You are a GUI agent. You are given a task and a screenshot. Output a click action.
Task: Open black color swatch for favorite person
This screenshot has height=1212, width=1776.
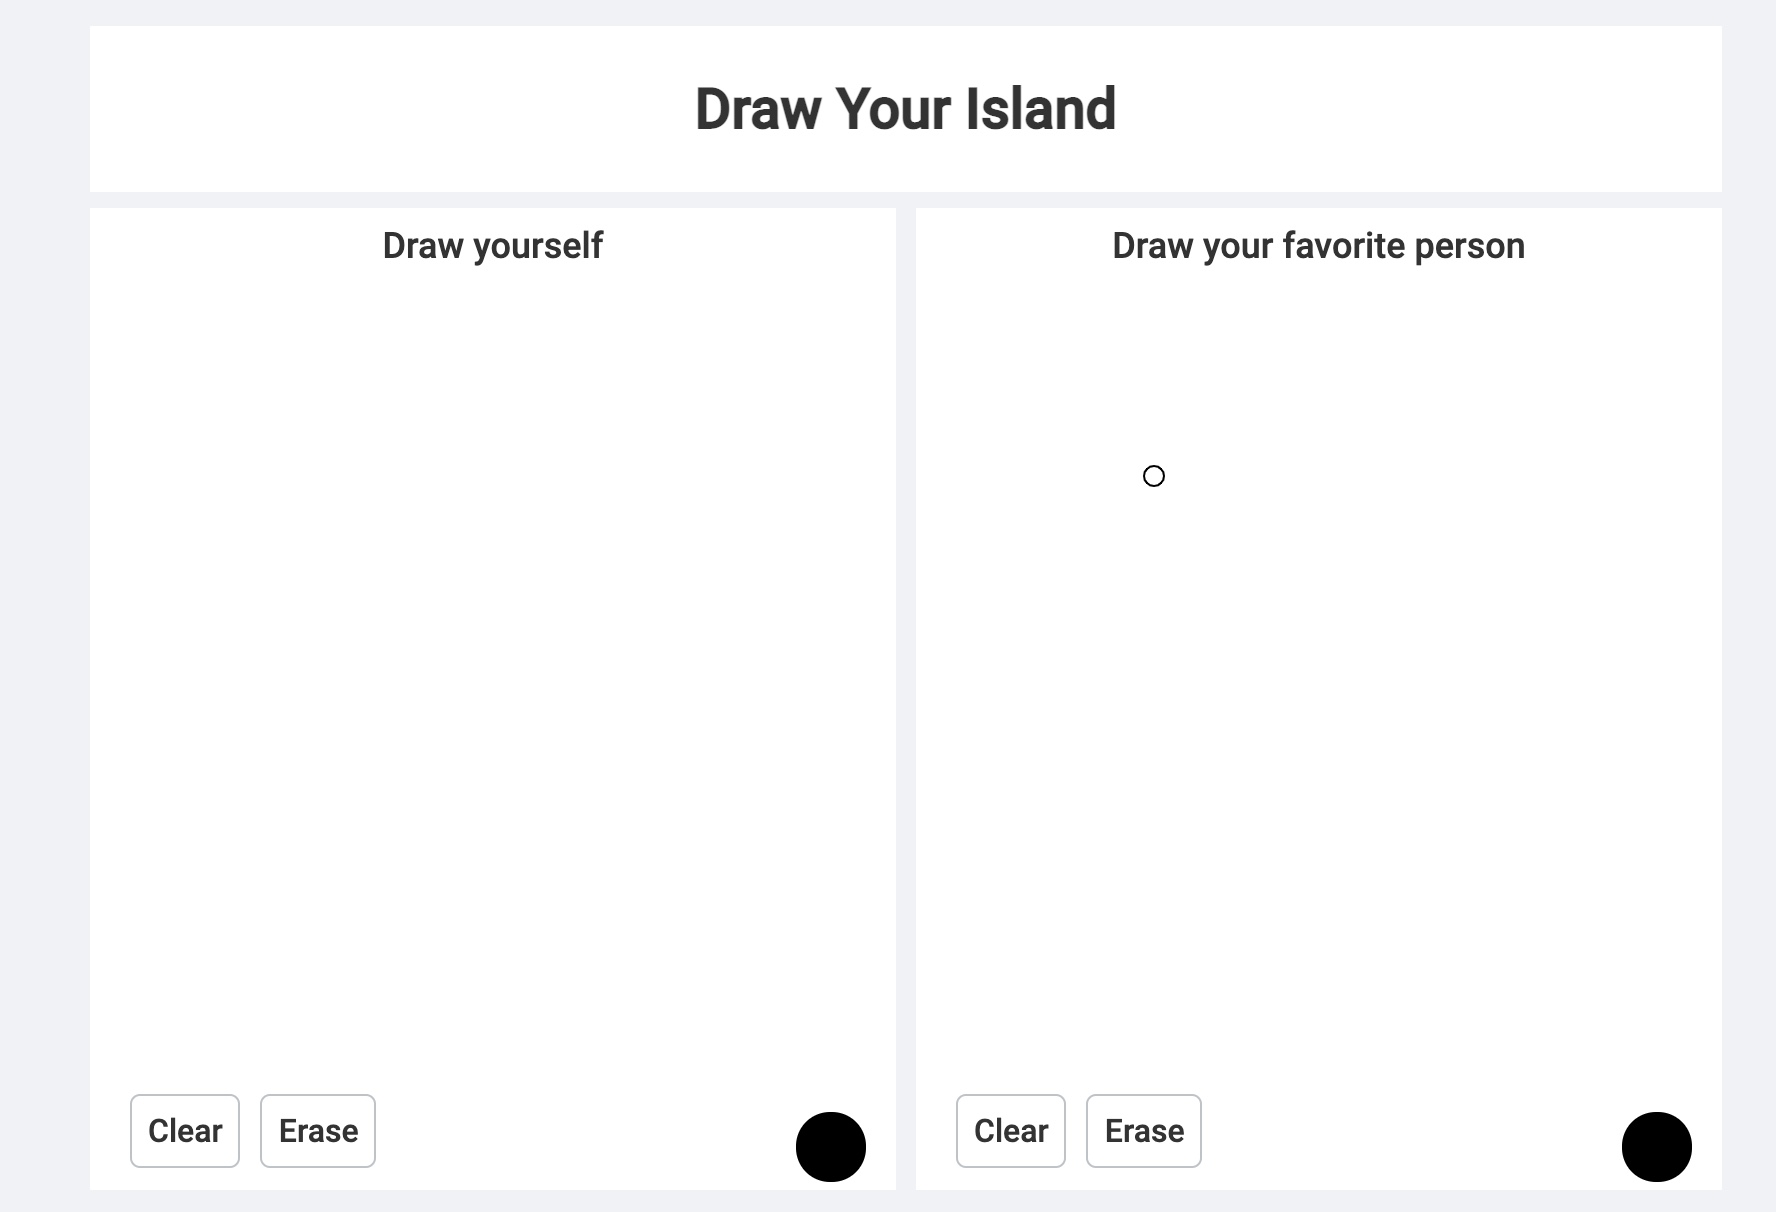tap(1657, 1147)
